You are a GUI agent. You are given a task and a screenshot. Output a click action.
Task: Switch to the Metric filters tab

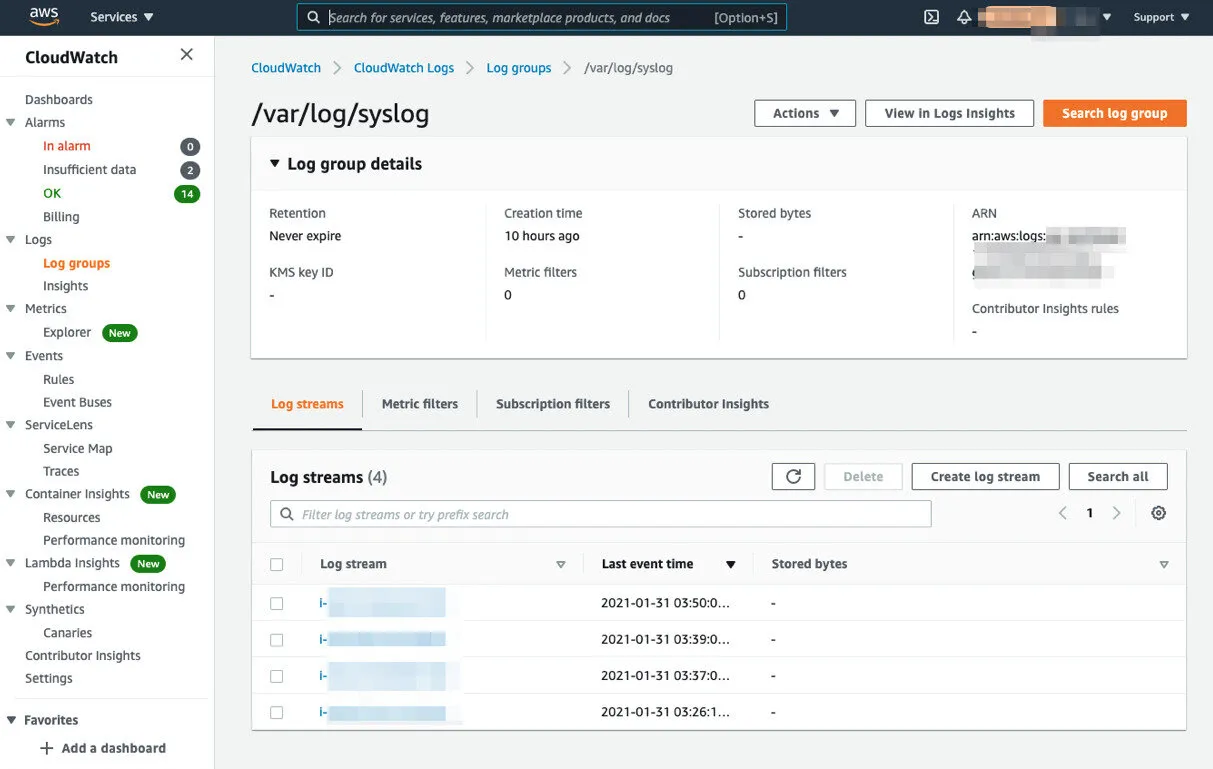pos(419,404)
